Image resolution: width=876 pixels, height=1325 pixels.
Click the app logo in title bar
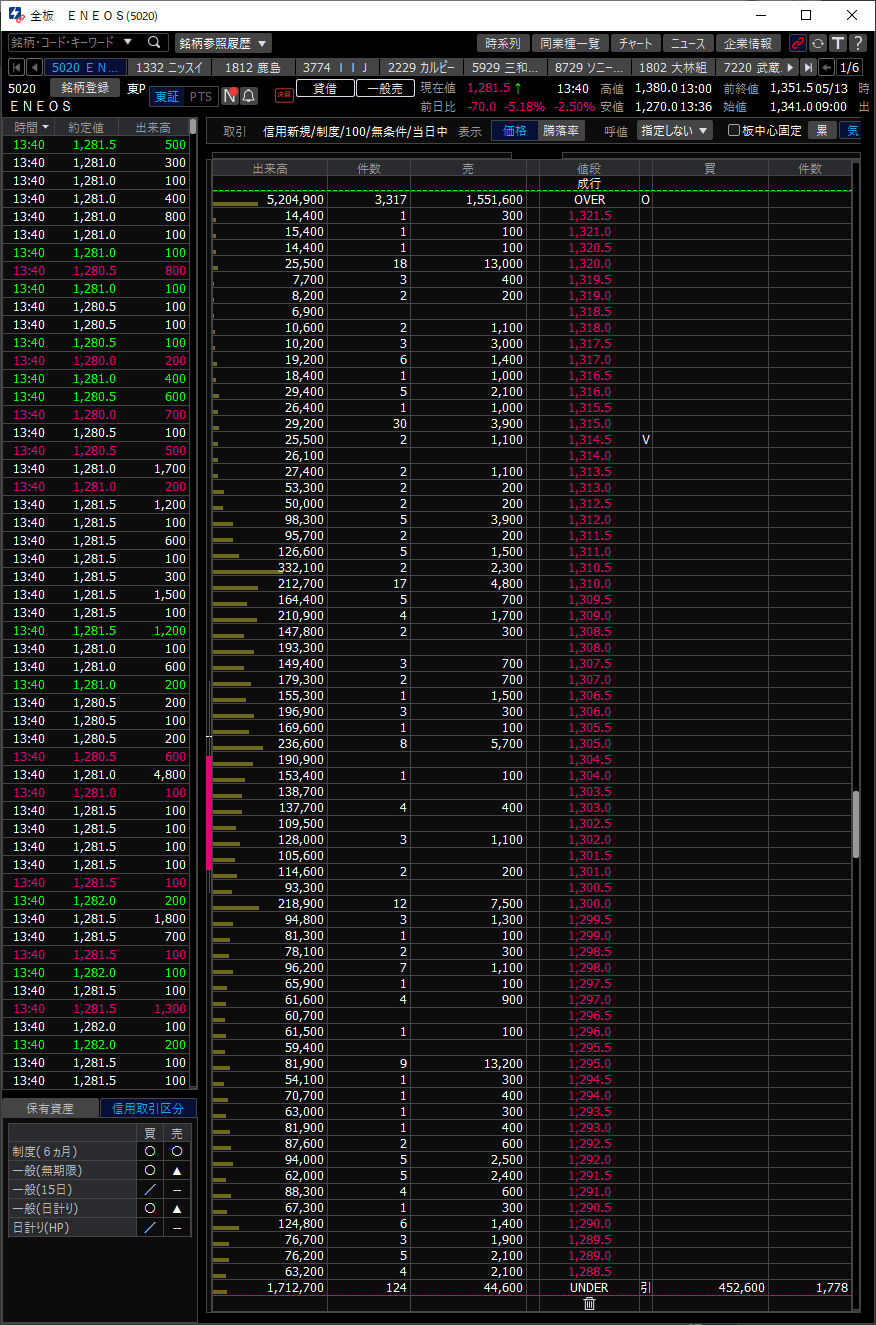16,16
